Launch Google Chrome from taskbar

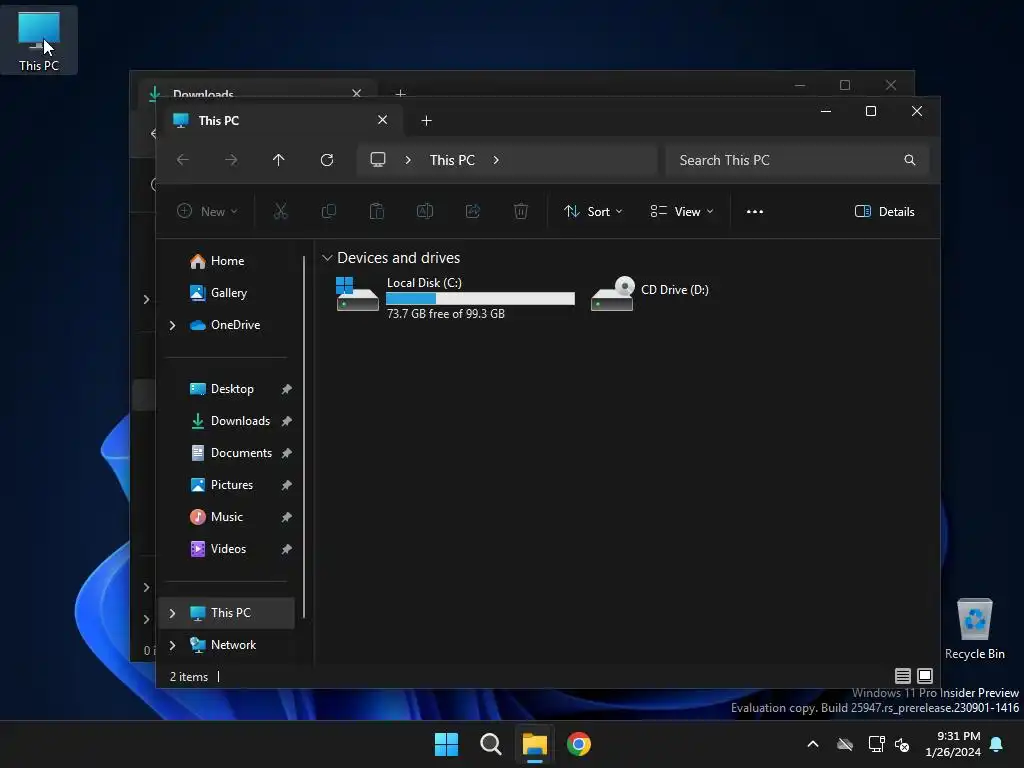point(579,744)
